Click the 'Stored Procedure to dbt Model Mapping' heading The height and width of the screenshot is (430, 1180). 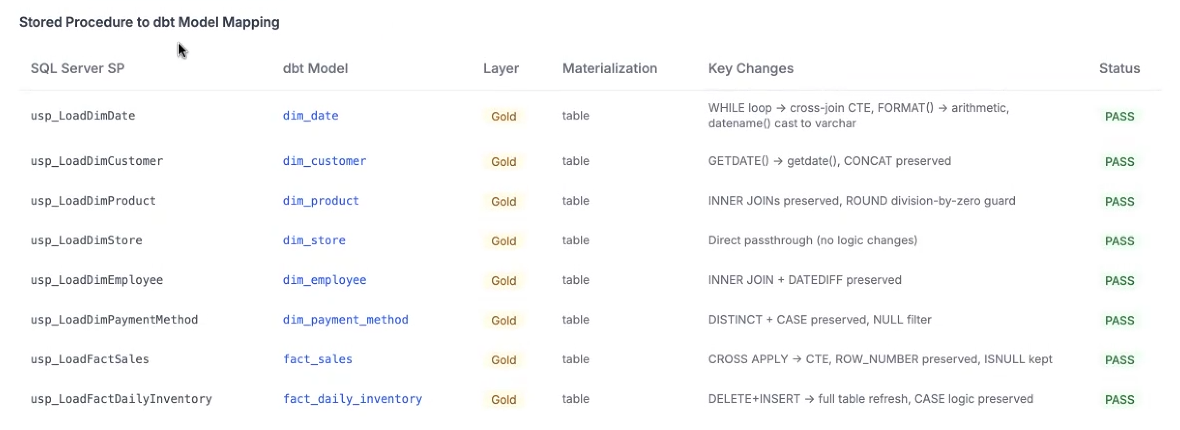(x=149, y=23)
